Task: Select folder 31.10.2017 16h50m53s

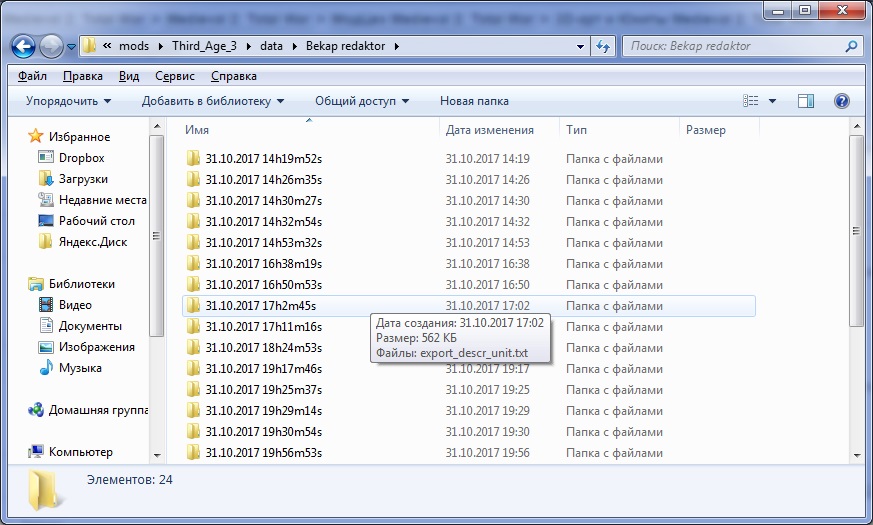Action: 469,285
